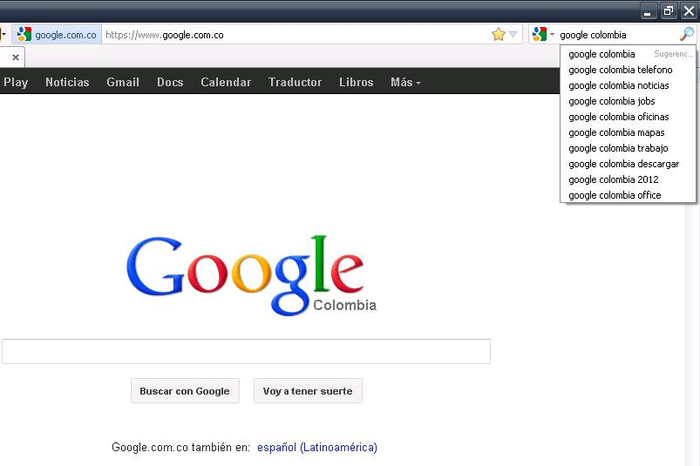The image size is (700, 466).
Task: Select suggestion 'google colombia telefono'
Action: tap(628, 70)
